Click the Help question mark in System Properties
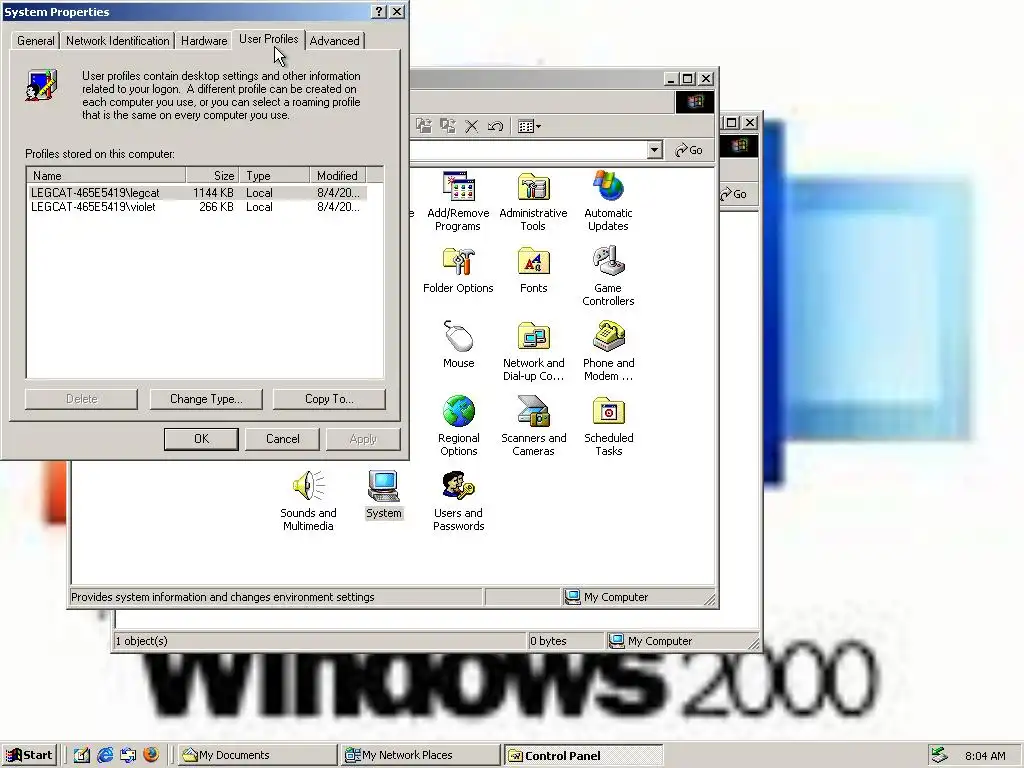Screen dimensions: 1024x768 [x=379, y=12]
